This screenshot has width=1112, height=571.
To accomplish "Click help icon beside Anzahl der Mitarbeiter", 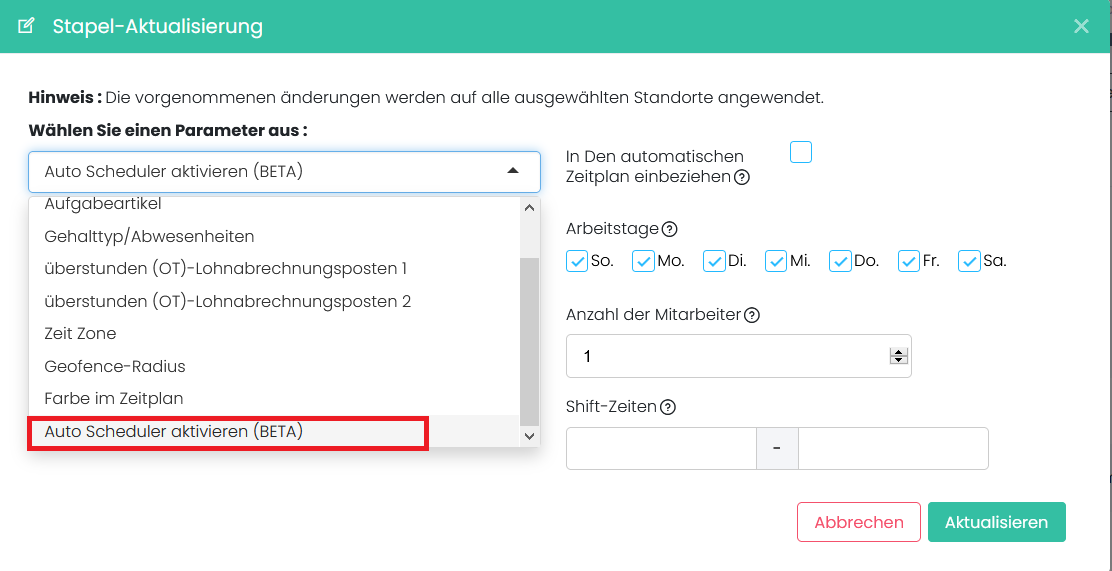I will tap(752, 315).
